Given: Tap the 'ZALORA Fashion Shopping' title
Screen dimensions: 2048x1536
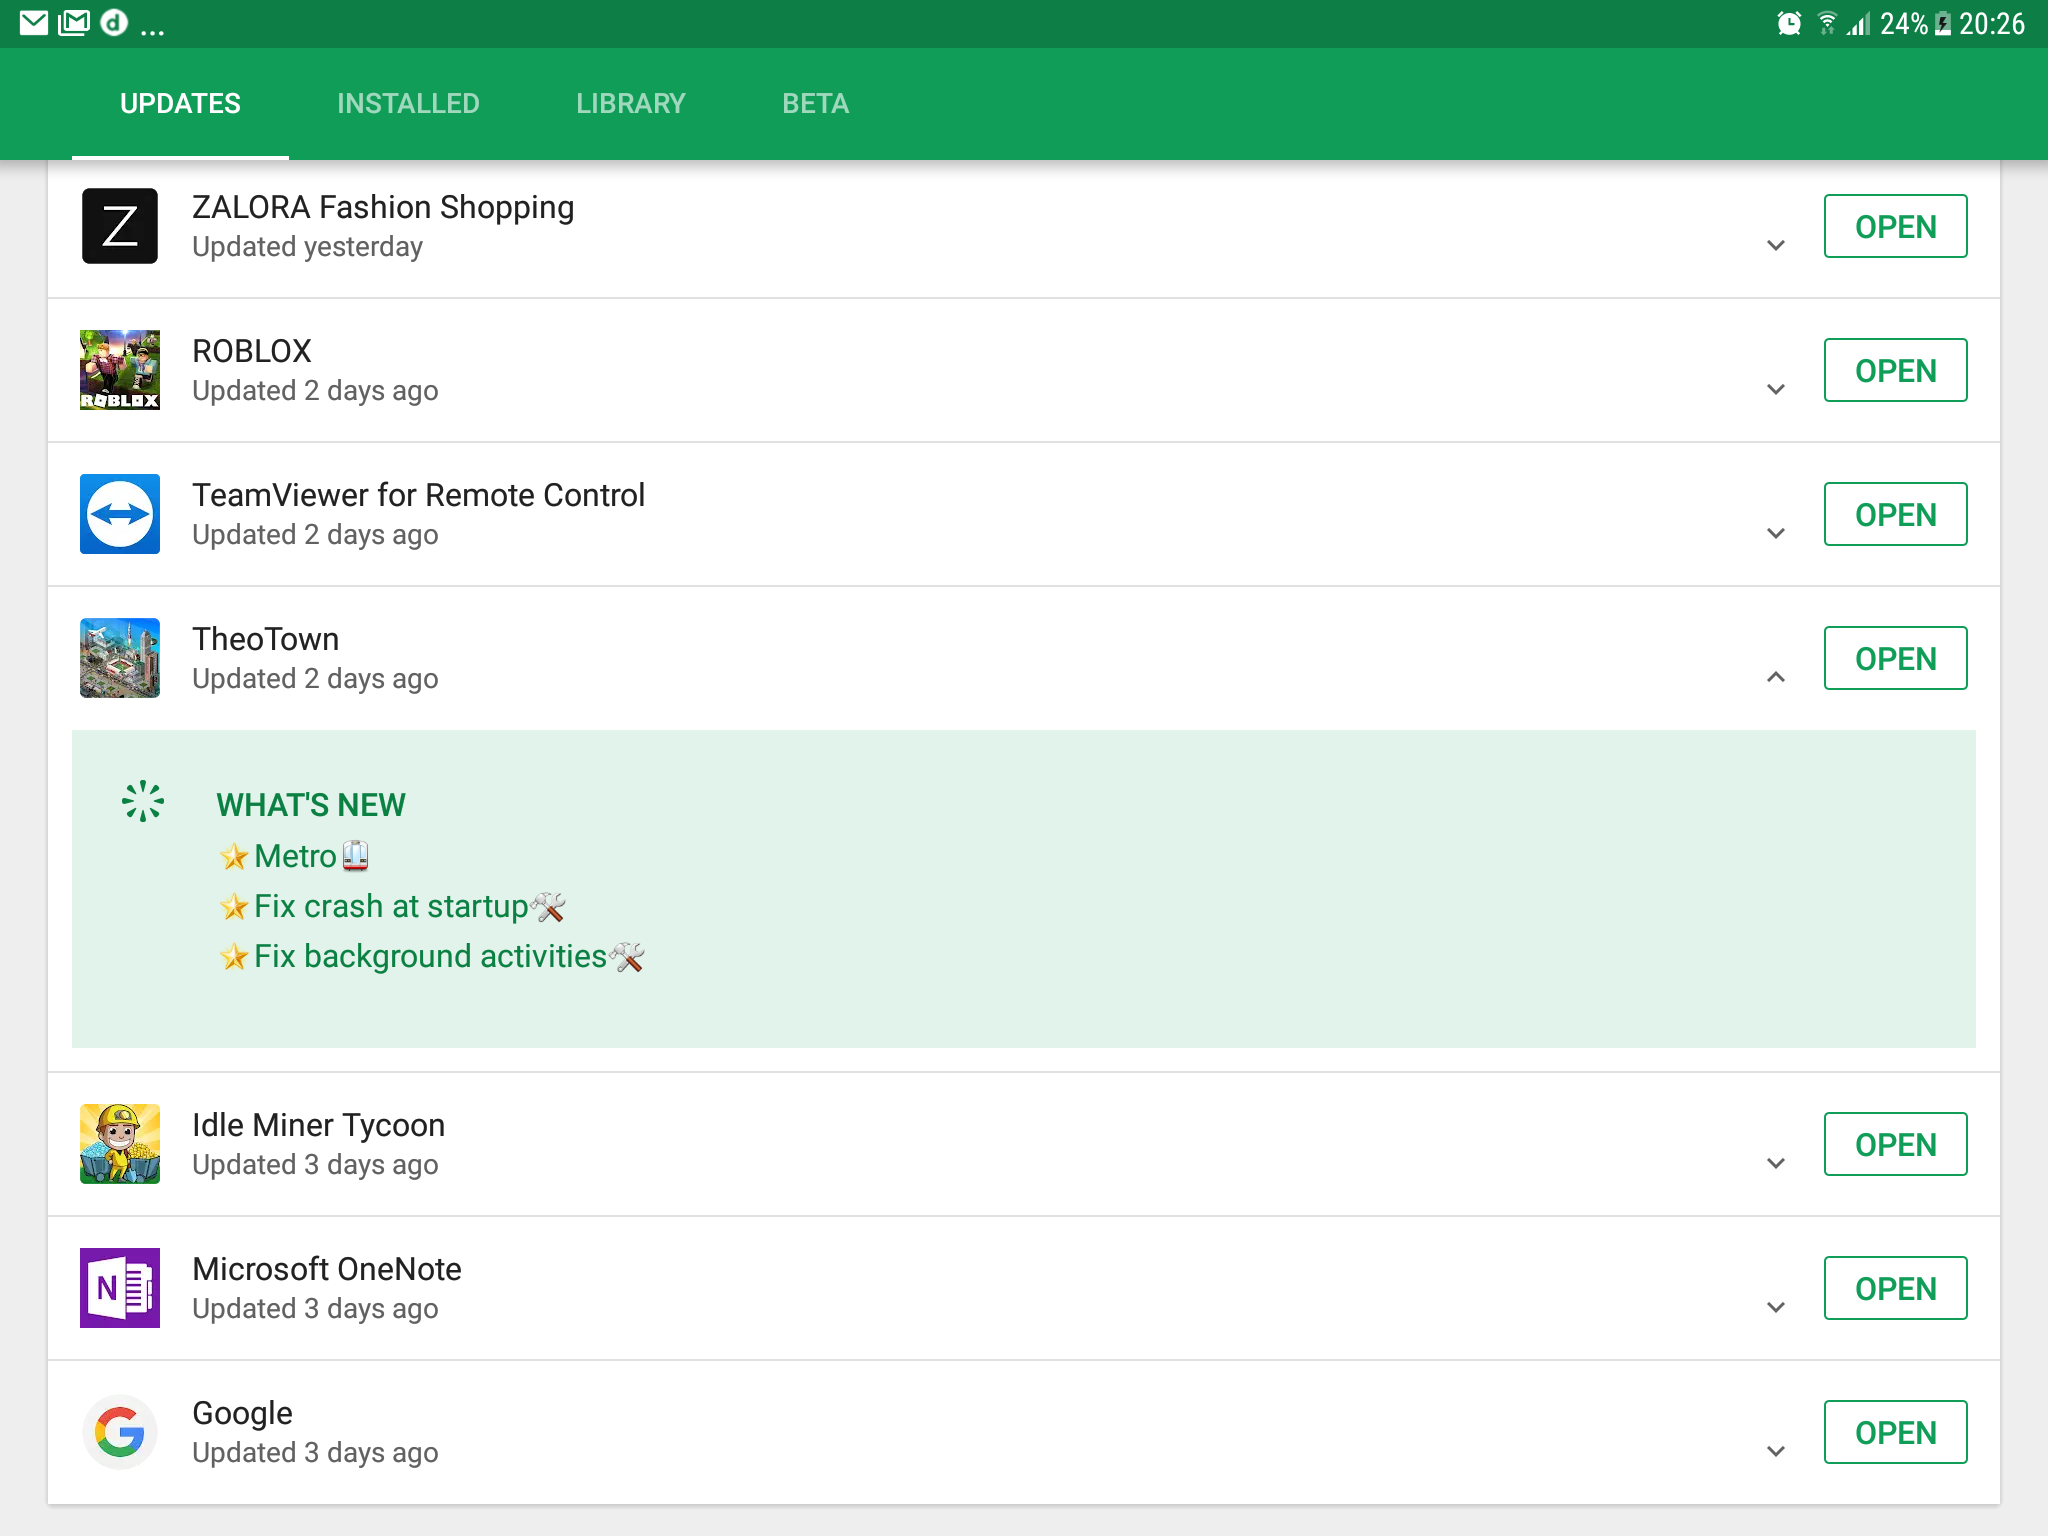Looking at the screenshot, I should coord(383,207).
